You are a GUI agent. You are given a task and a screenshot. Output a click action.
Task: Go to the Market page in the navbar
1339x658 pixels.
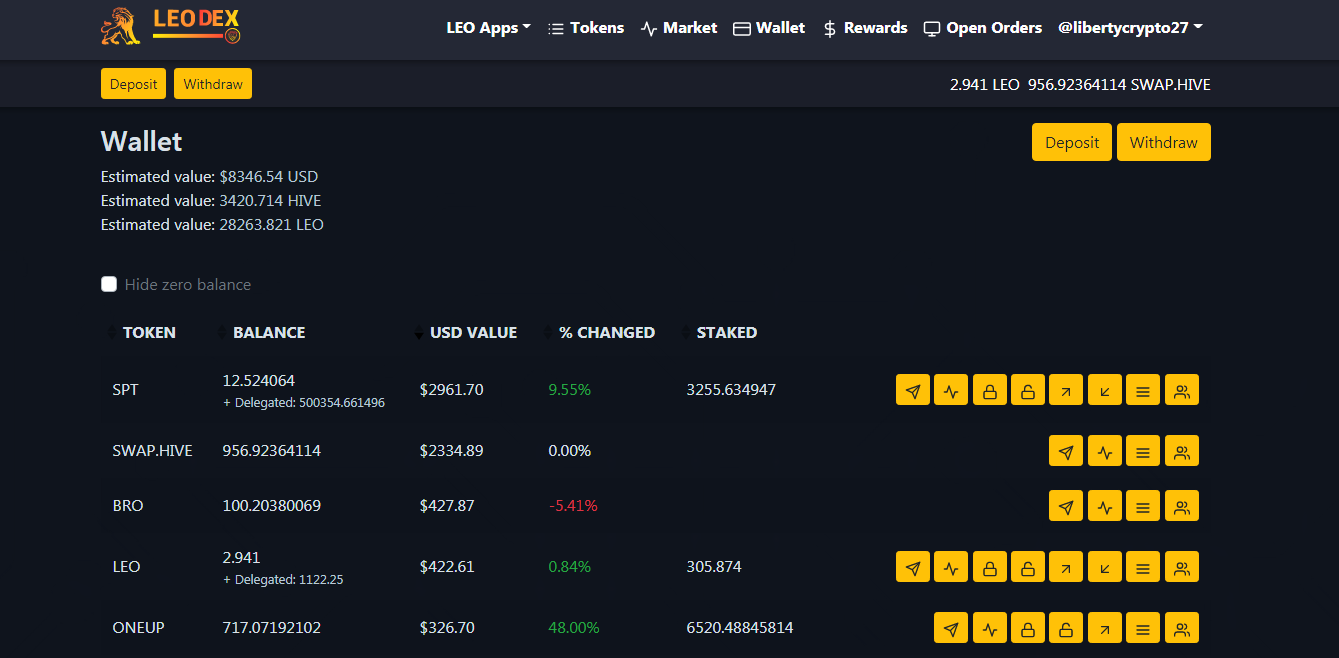[679, 28]
